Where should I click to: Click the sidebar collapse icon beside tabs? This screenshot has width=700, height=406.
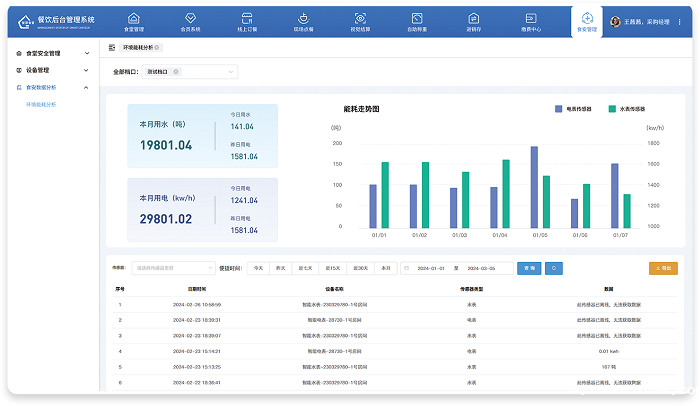(112, 47)
